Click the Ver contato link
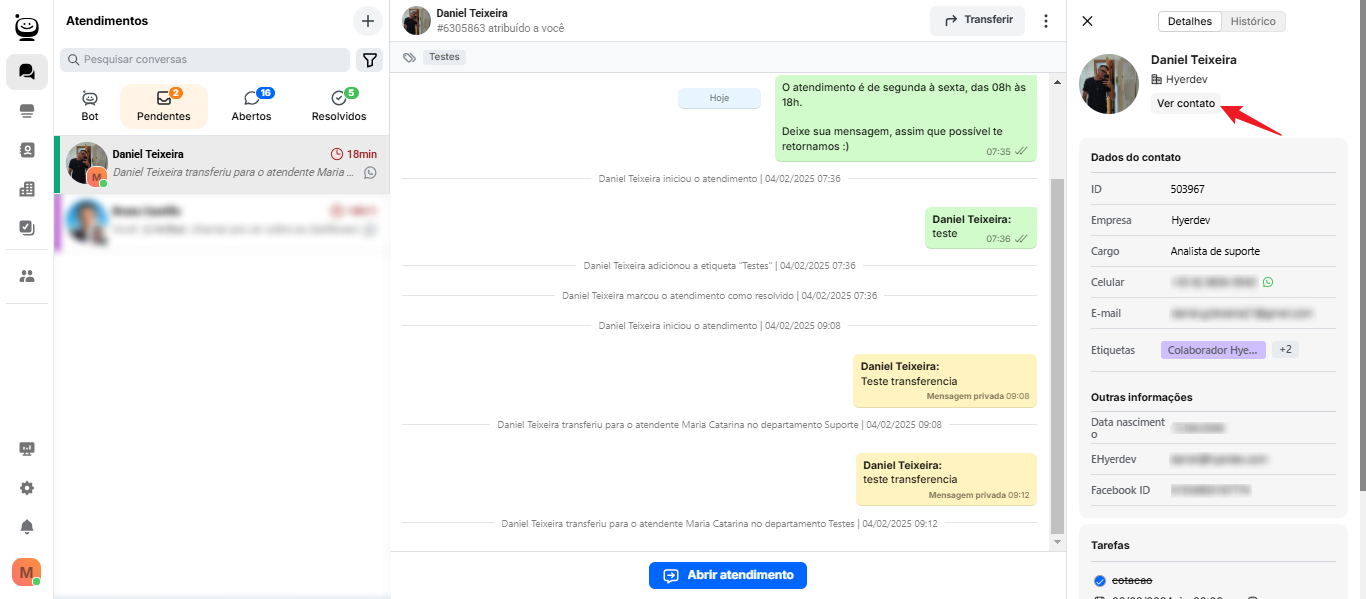The width and height of the screenshot is (1366, 599). pos(1186,103)
